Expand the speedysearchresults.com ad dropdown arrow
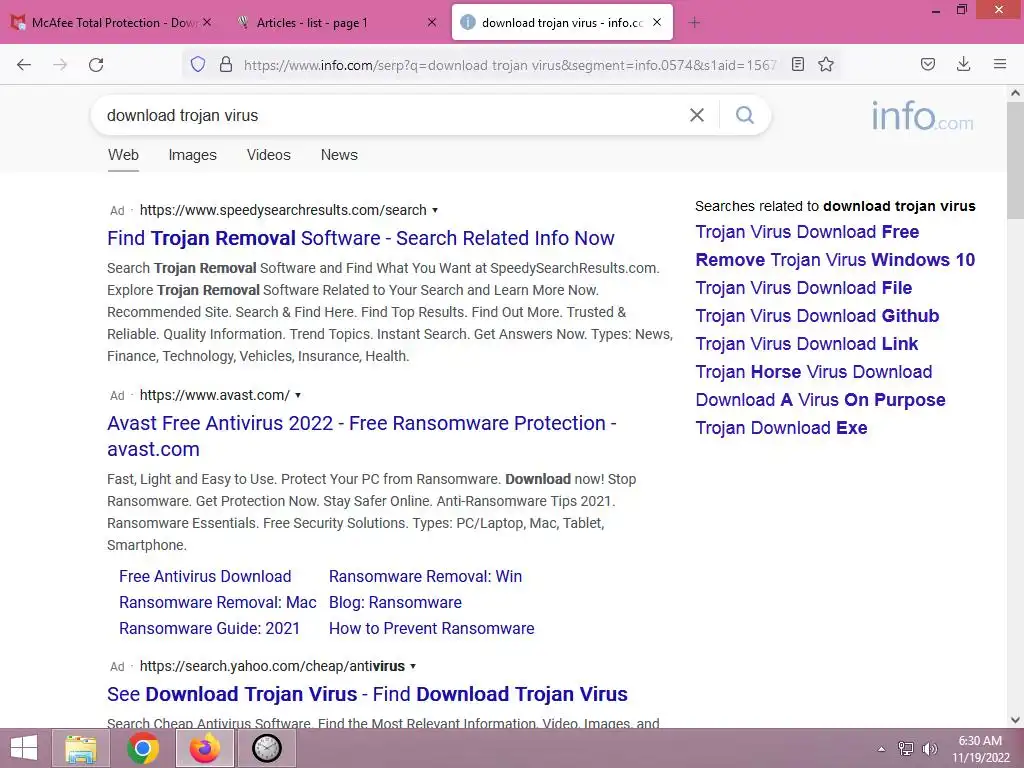 coord(435,210)
